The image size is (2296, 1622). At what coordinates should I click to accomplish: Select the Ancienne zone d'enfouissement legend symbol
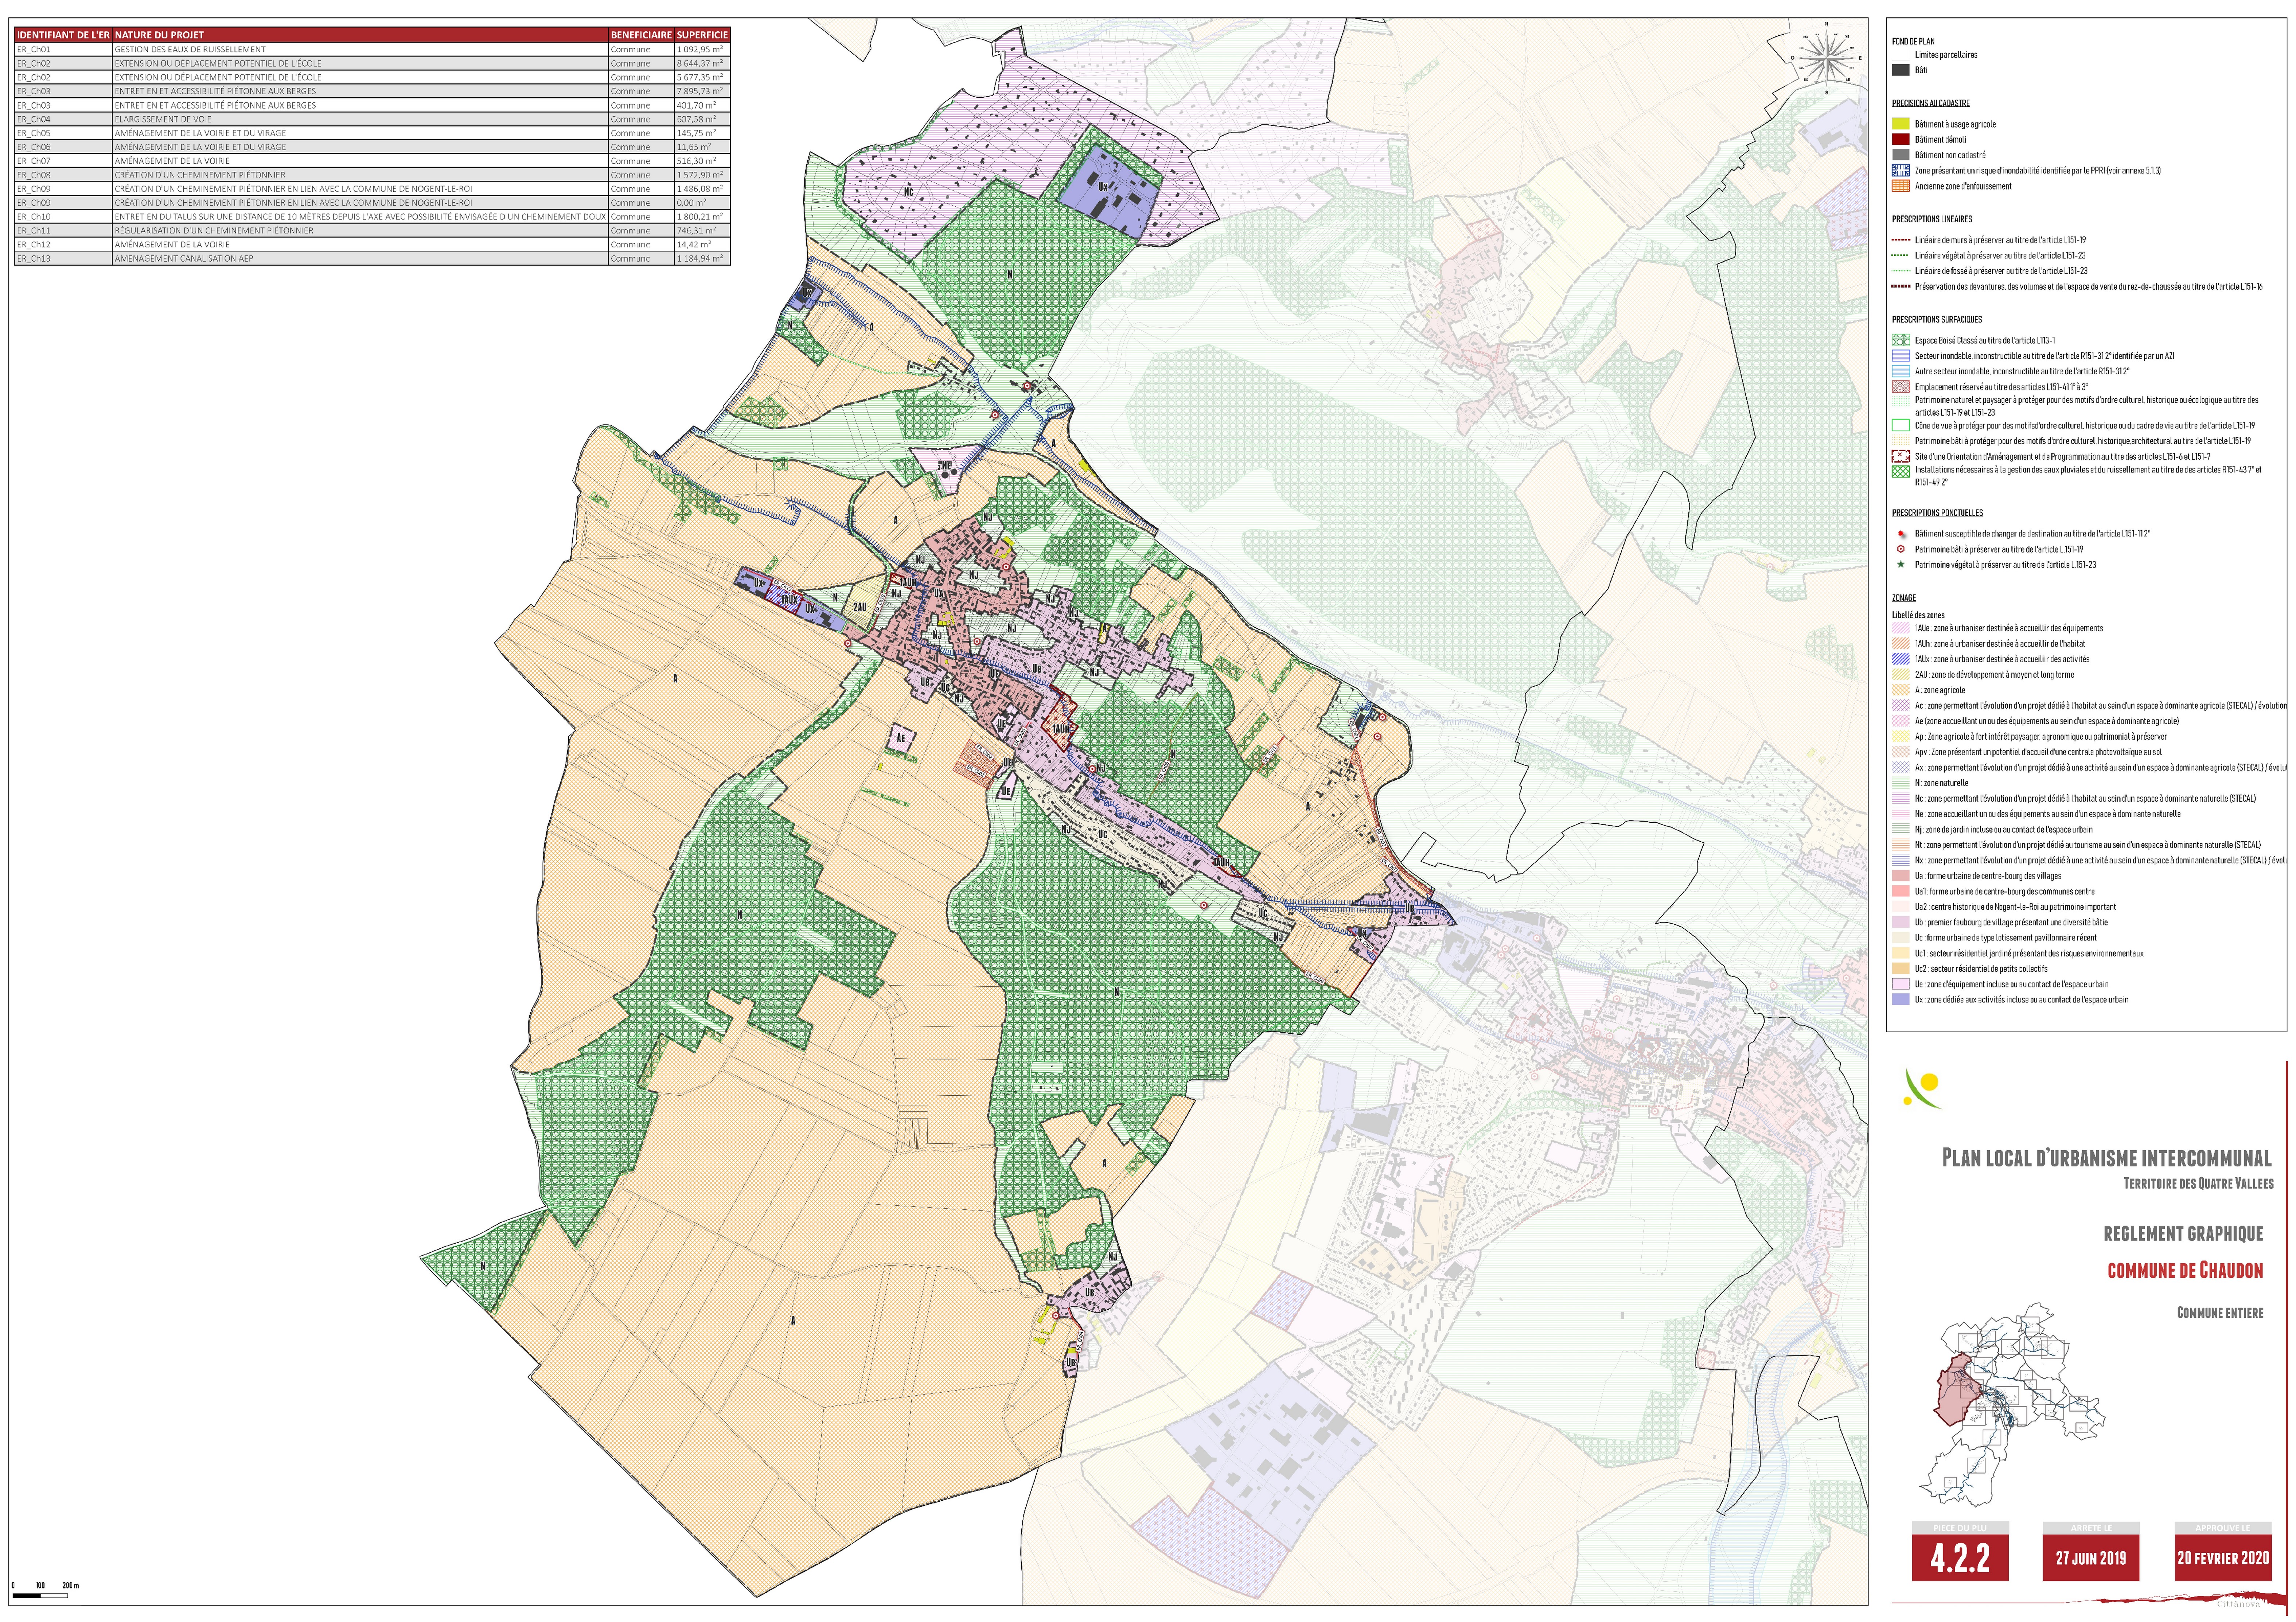(1901, 186)
